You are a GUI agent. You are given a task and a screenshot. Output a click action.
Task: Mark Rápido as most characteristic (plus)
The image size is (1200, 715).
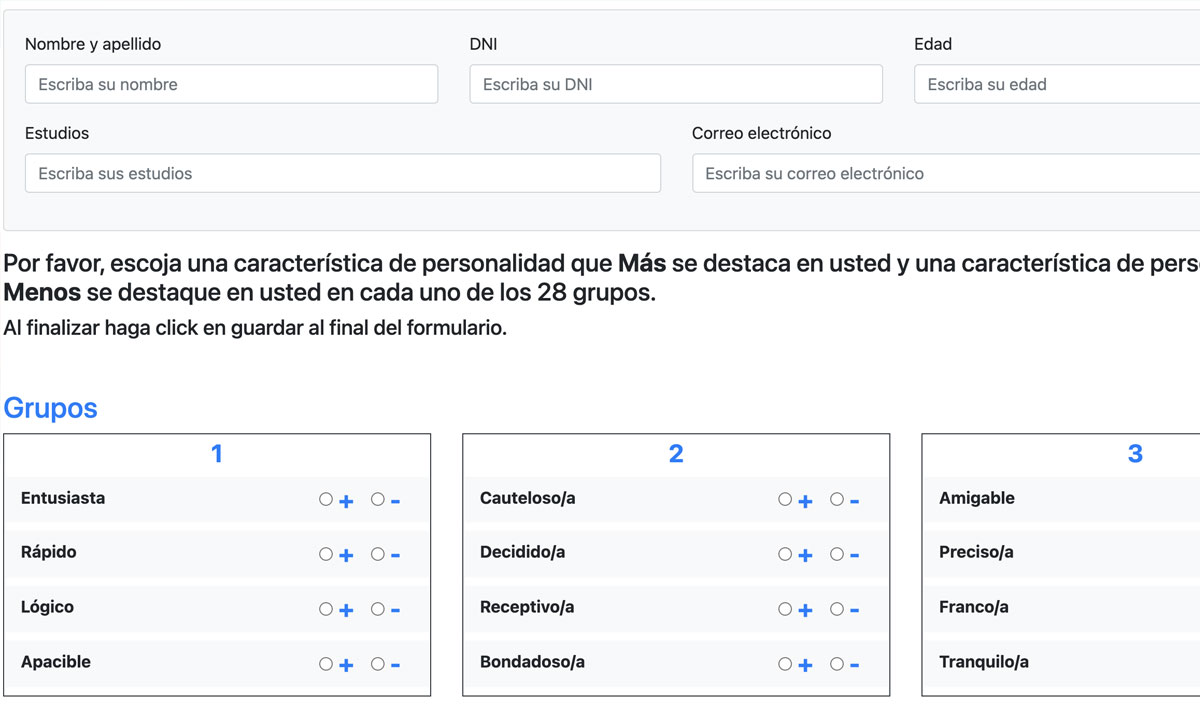tap(326, 554)
